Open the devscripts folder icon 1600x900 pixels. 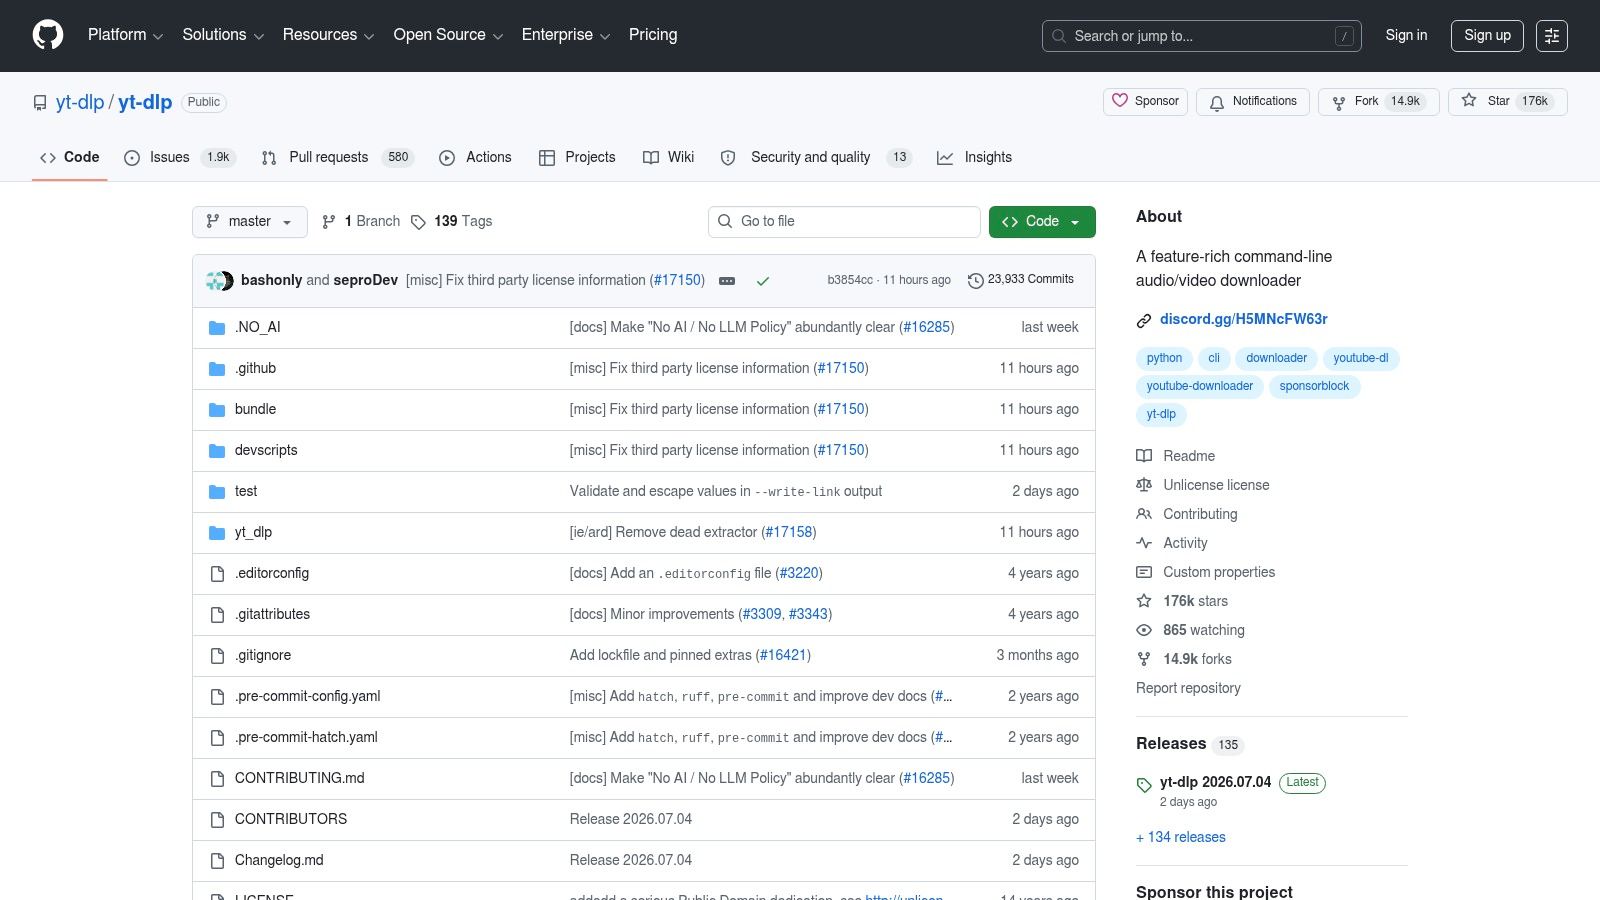pos(217,451)
